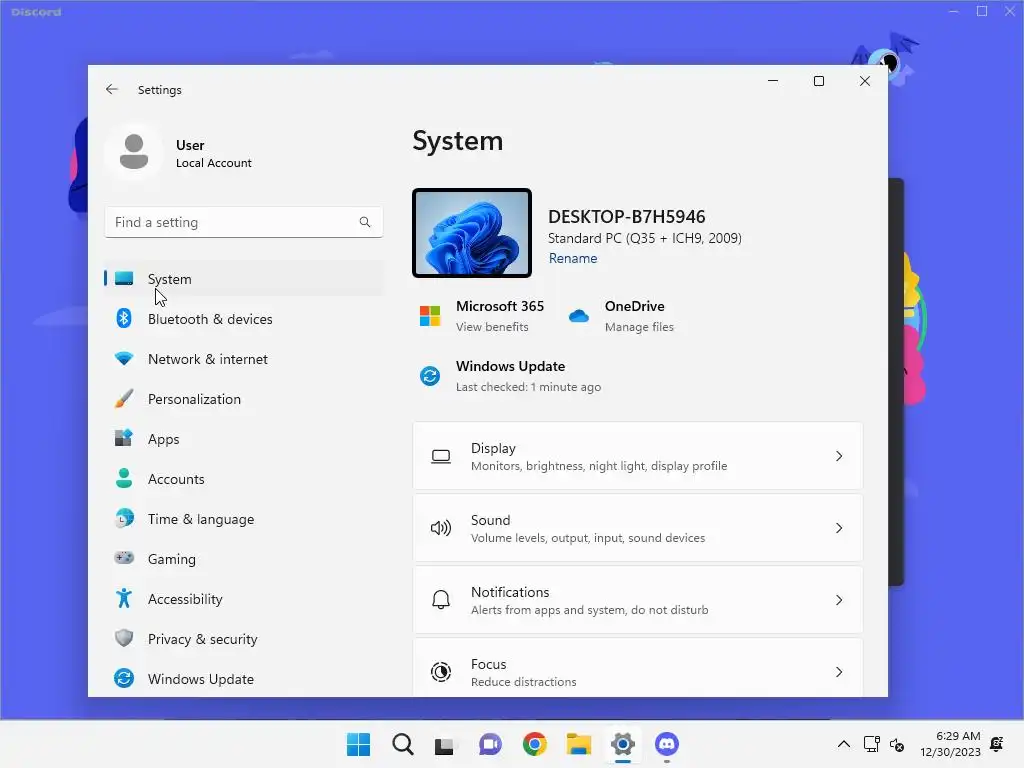Click the Display laptop icon

[441, 456]
